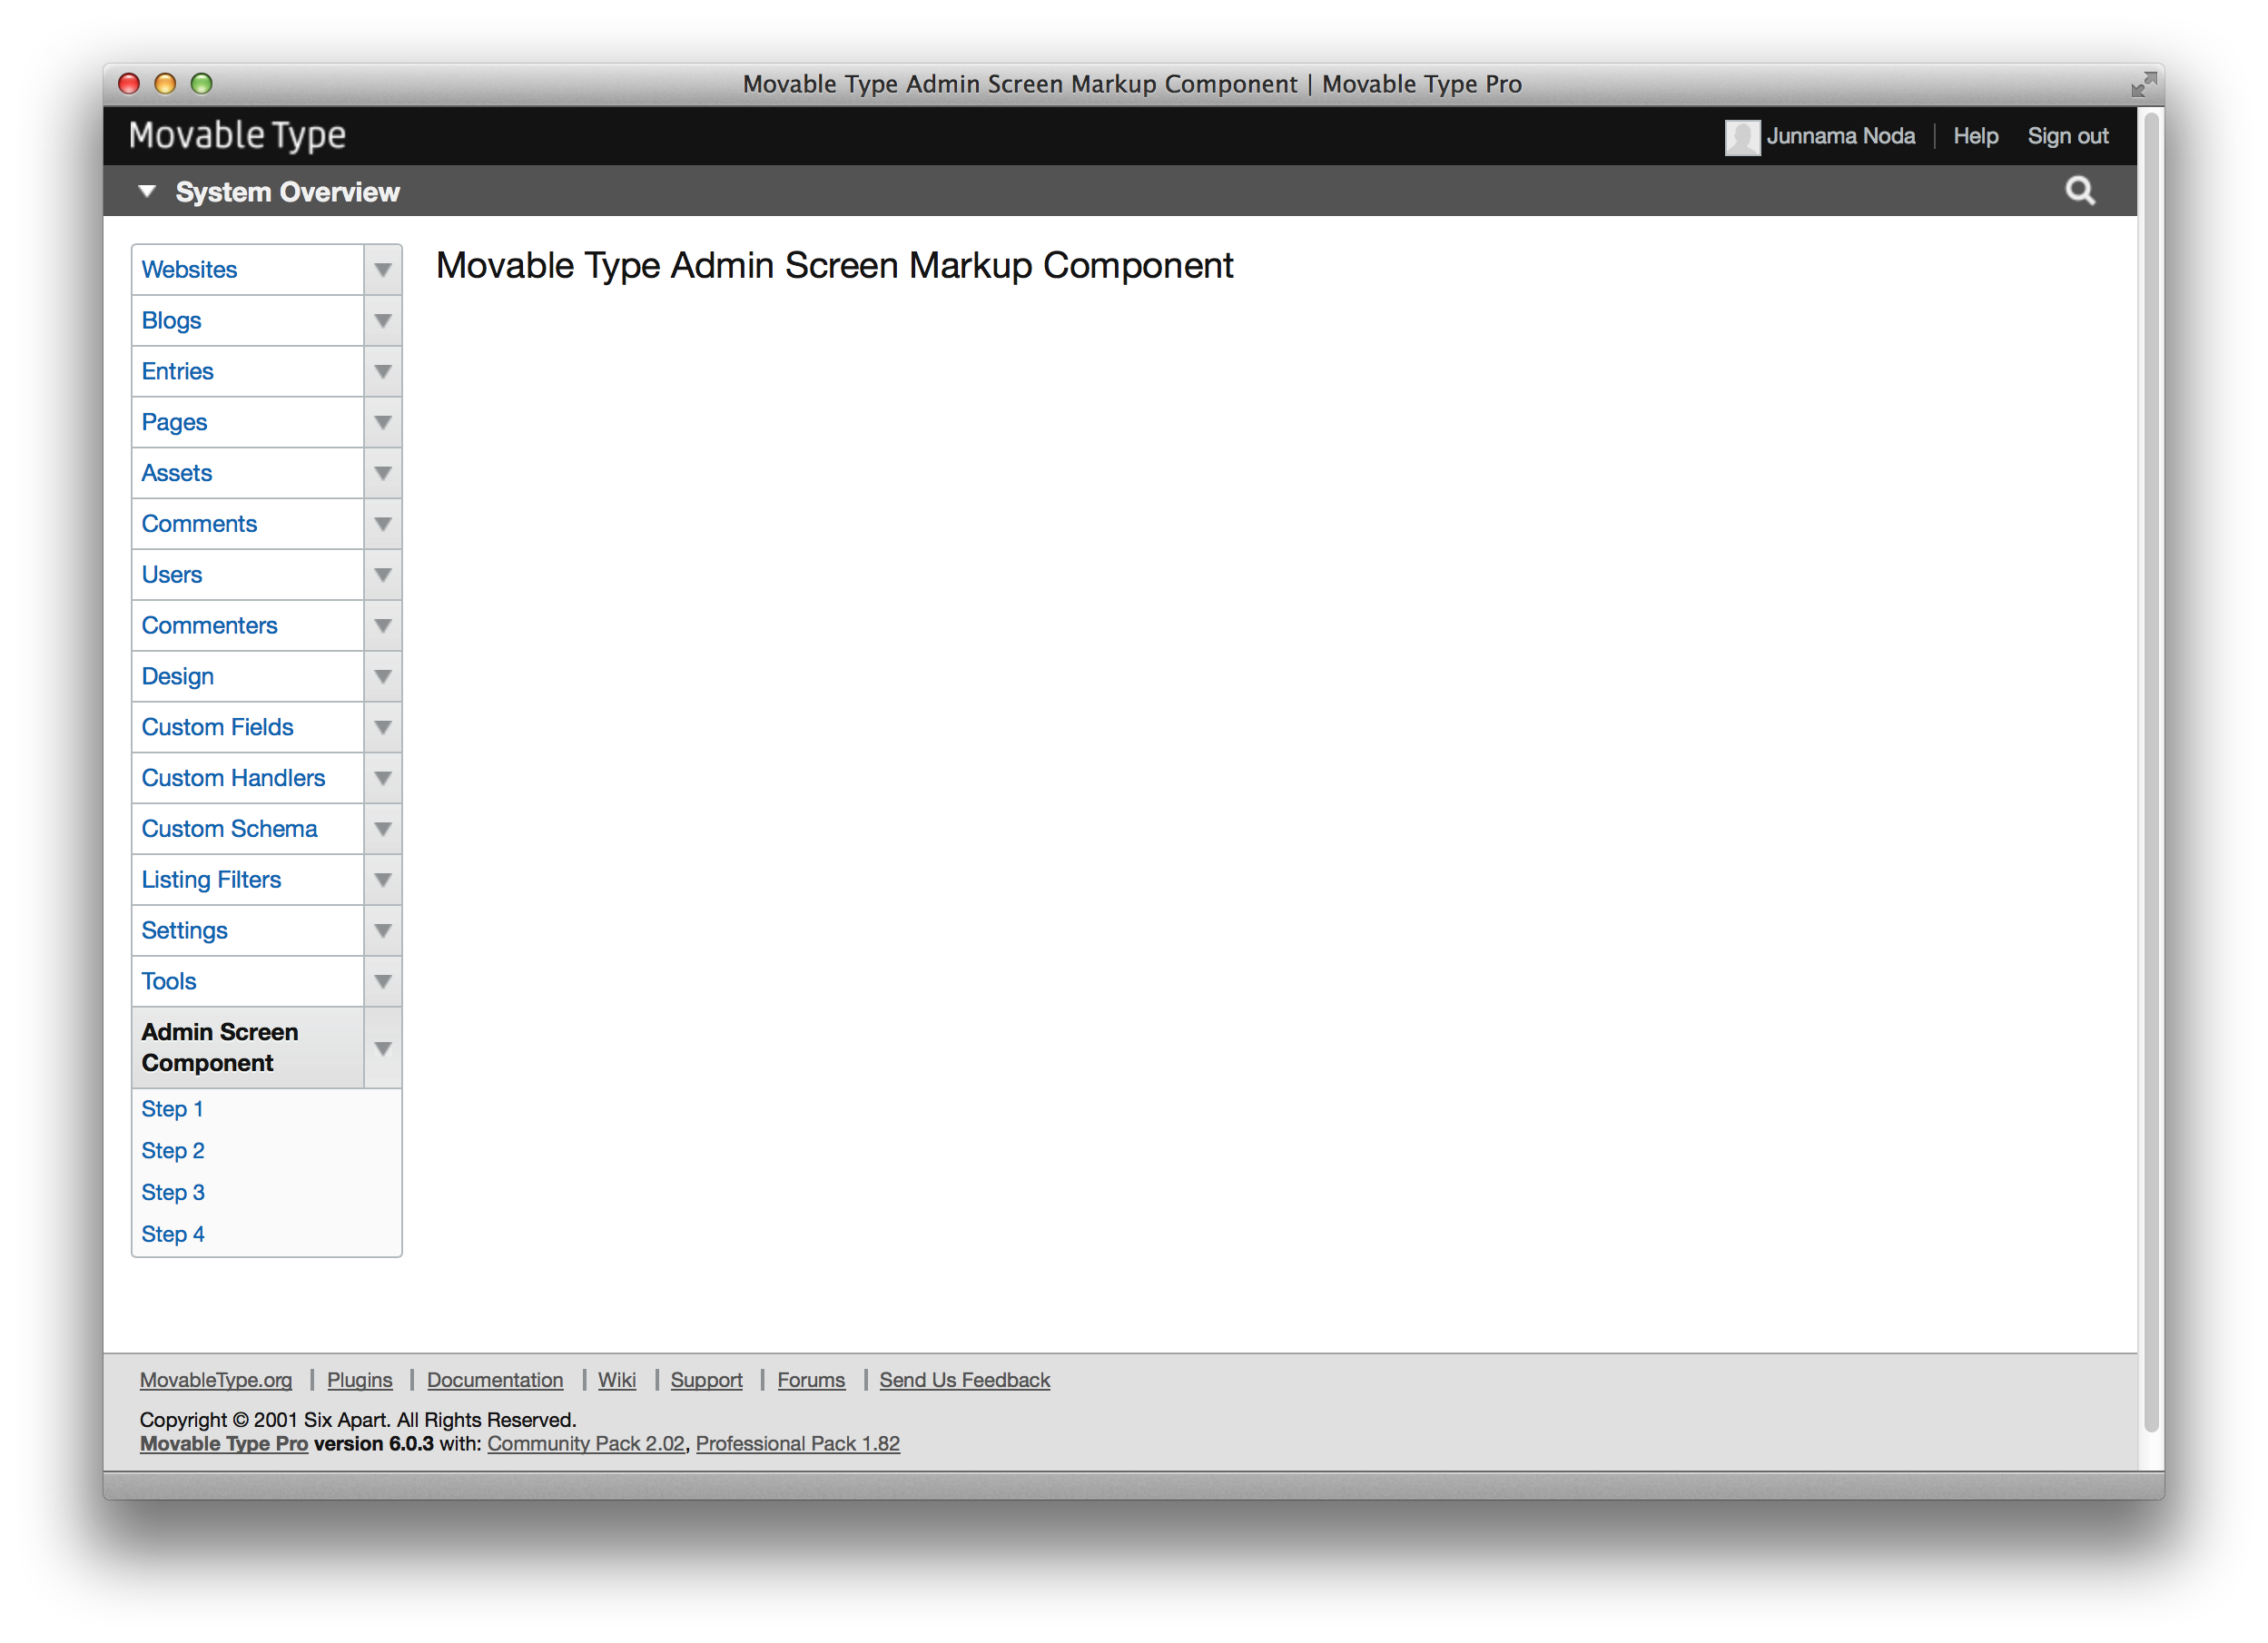Screen dimensions: 2268x1643
Task: Open the Tools dropdown arrow
Action: tap(382, 982)
